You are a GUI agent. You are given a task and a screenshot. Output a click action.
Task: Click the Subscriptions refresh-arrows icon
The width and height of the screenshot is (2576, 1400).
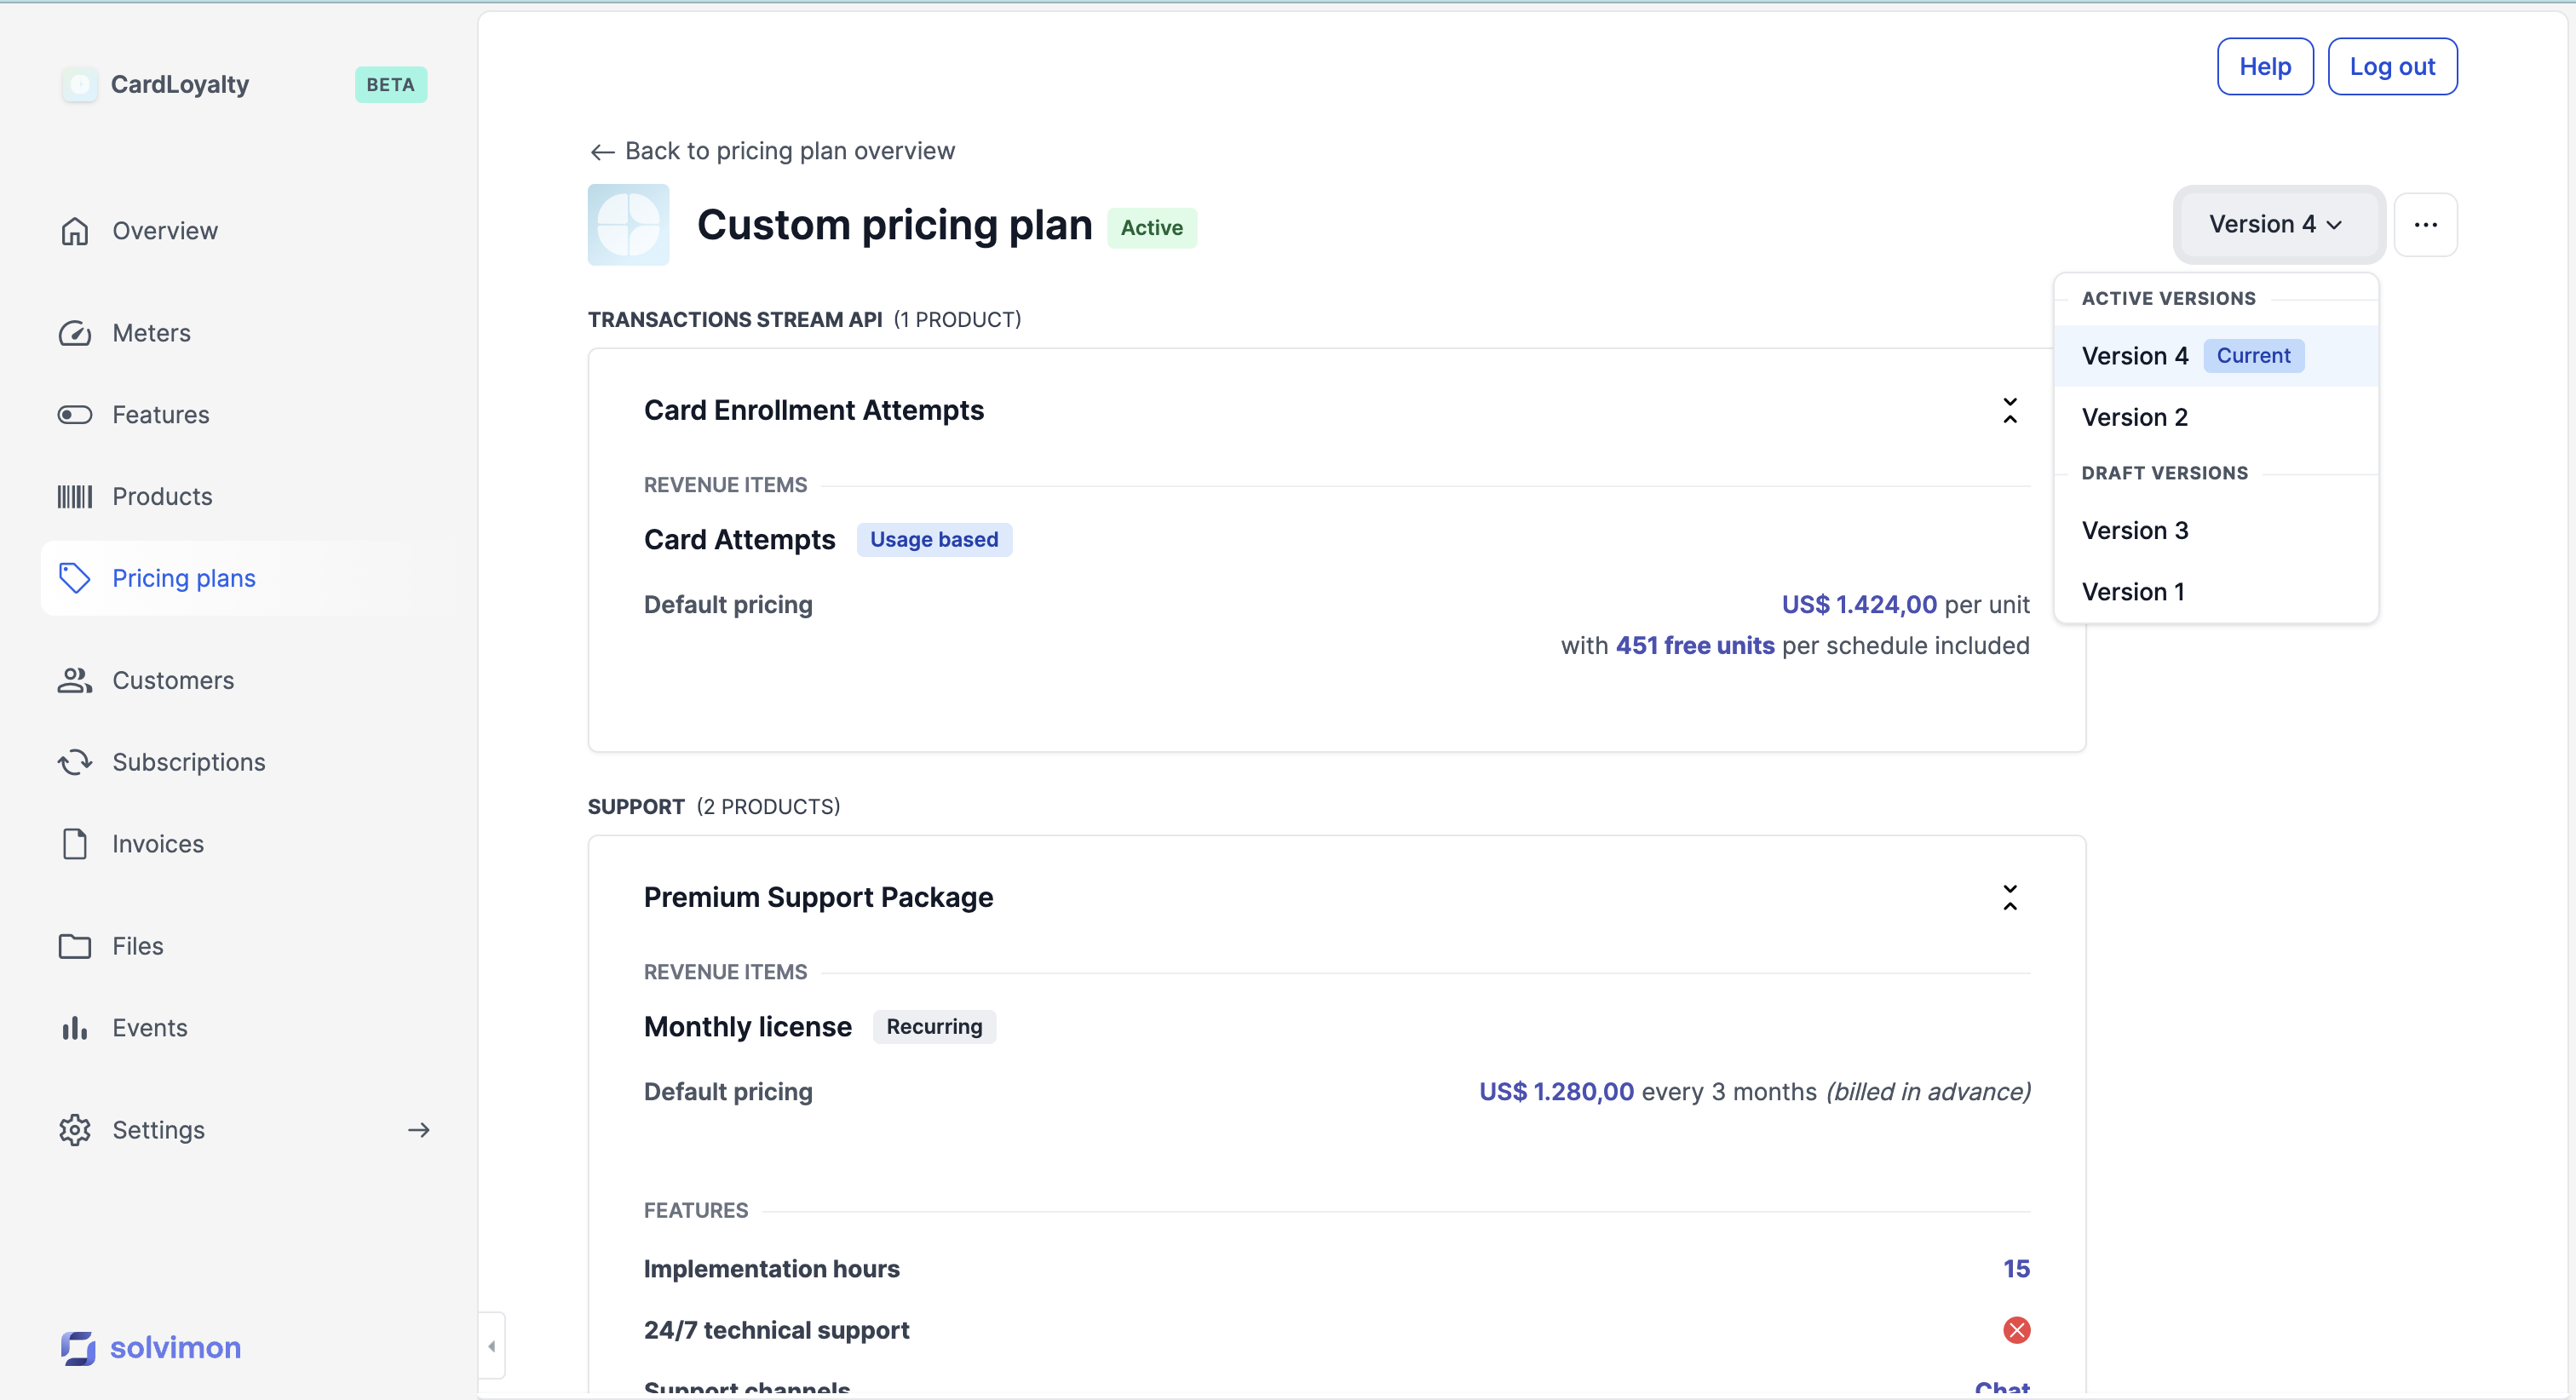point(75,762)
